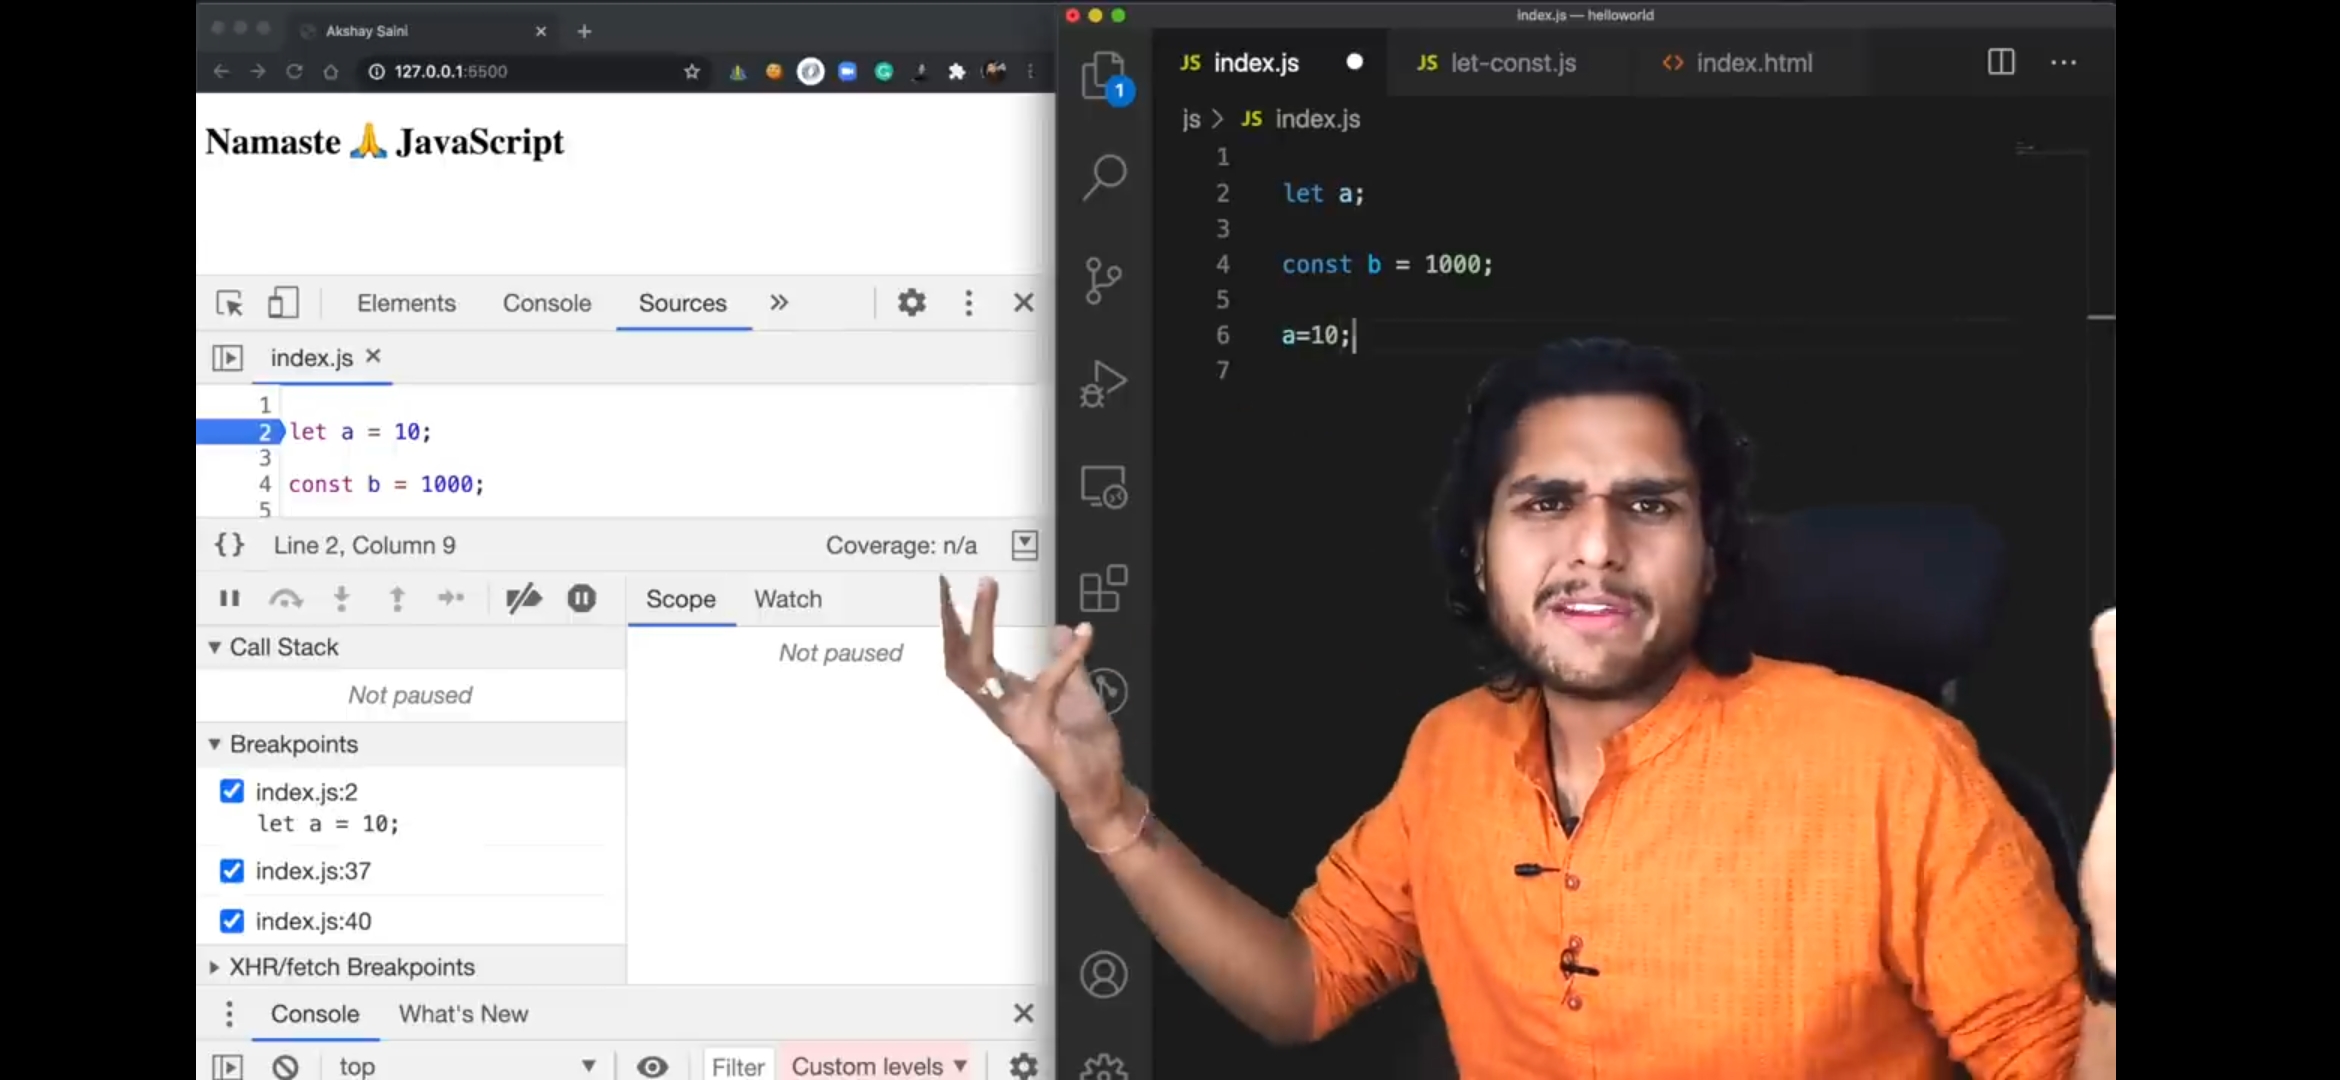2340x1080 pixels.
Task: Switch to the Watch pane
Action: click(788, 599)
